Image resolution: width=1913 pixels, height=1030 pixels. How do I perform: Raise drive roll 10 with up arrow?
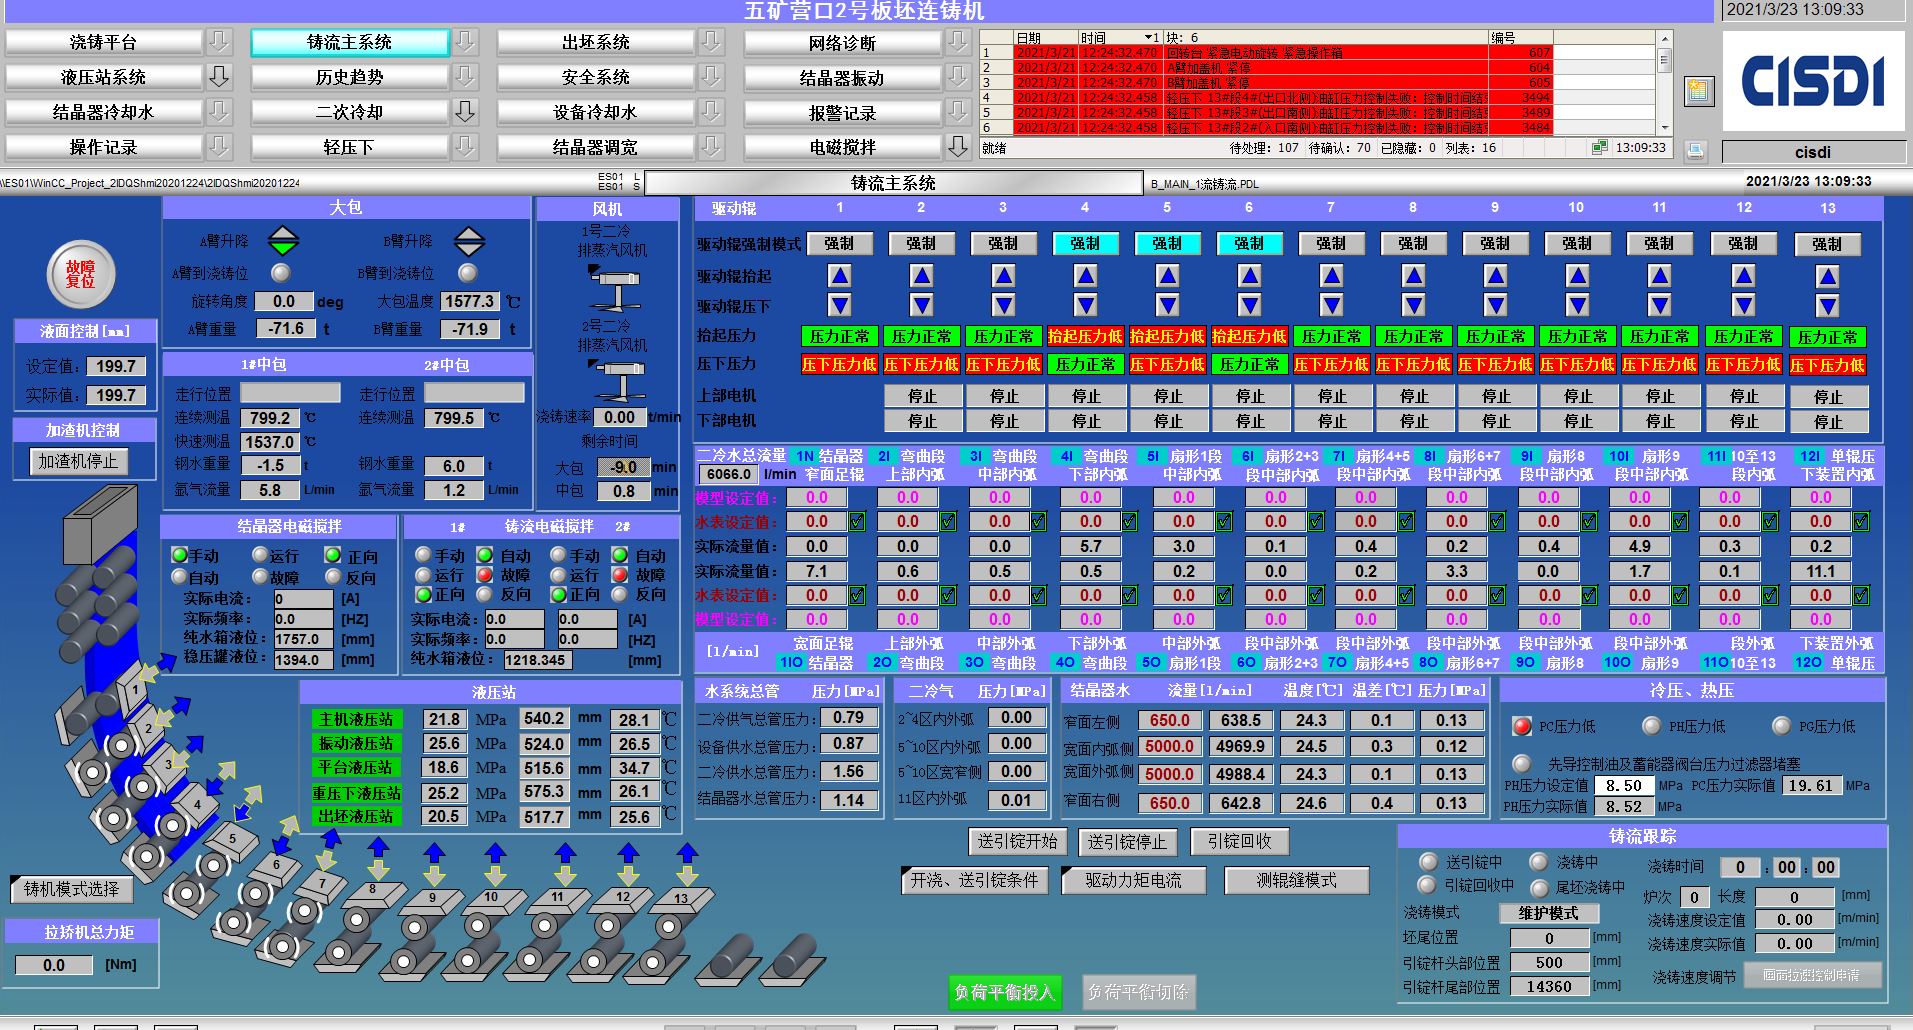[1577, 276]
